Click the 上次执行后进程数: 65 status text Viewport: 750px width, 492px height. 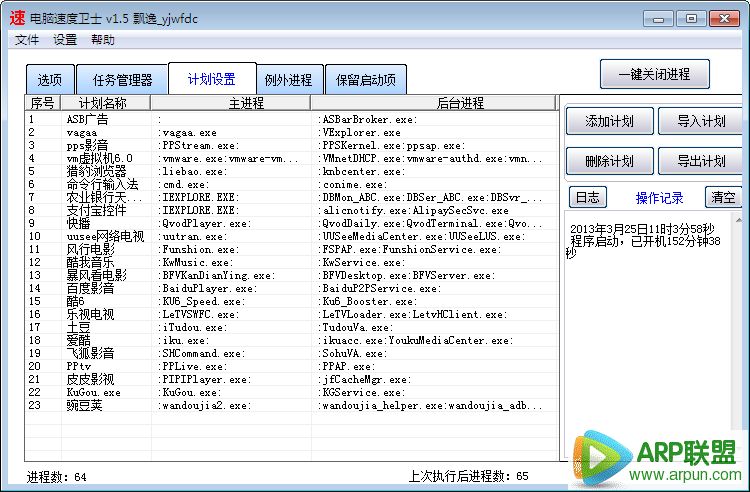pos(468,476)
